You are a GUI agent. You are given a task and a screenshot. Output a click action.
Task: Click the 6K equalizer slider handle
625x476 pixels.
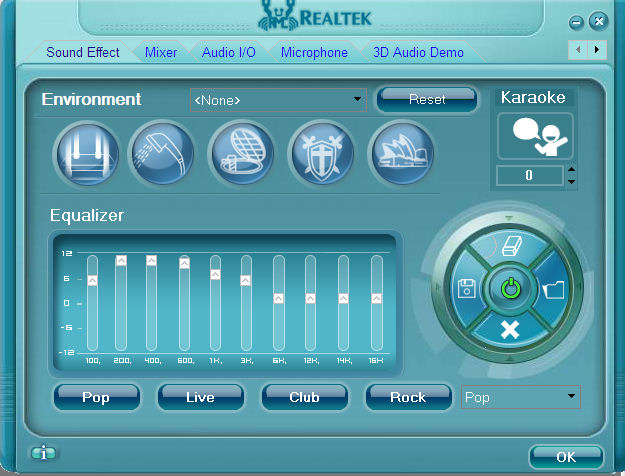pyautogui.click(x=279, y=298)
